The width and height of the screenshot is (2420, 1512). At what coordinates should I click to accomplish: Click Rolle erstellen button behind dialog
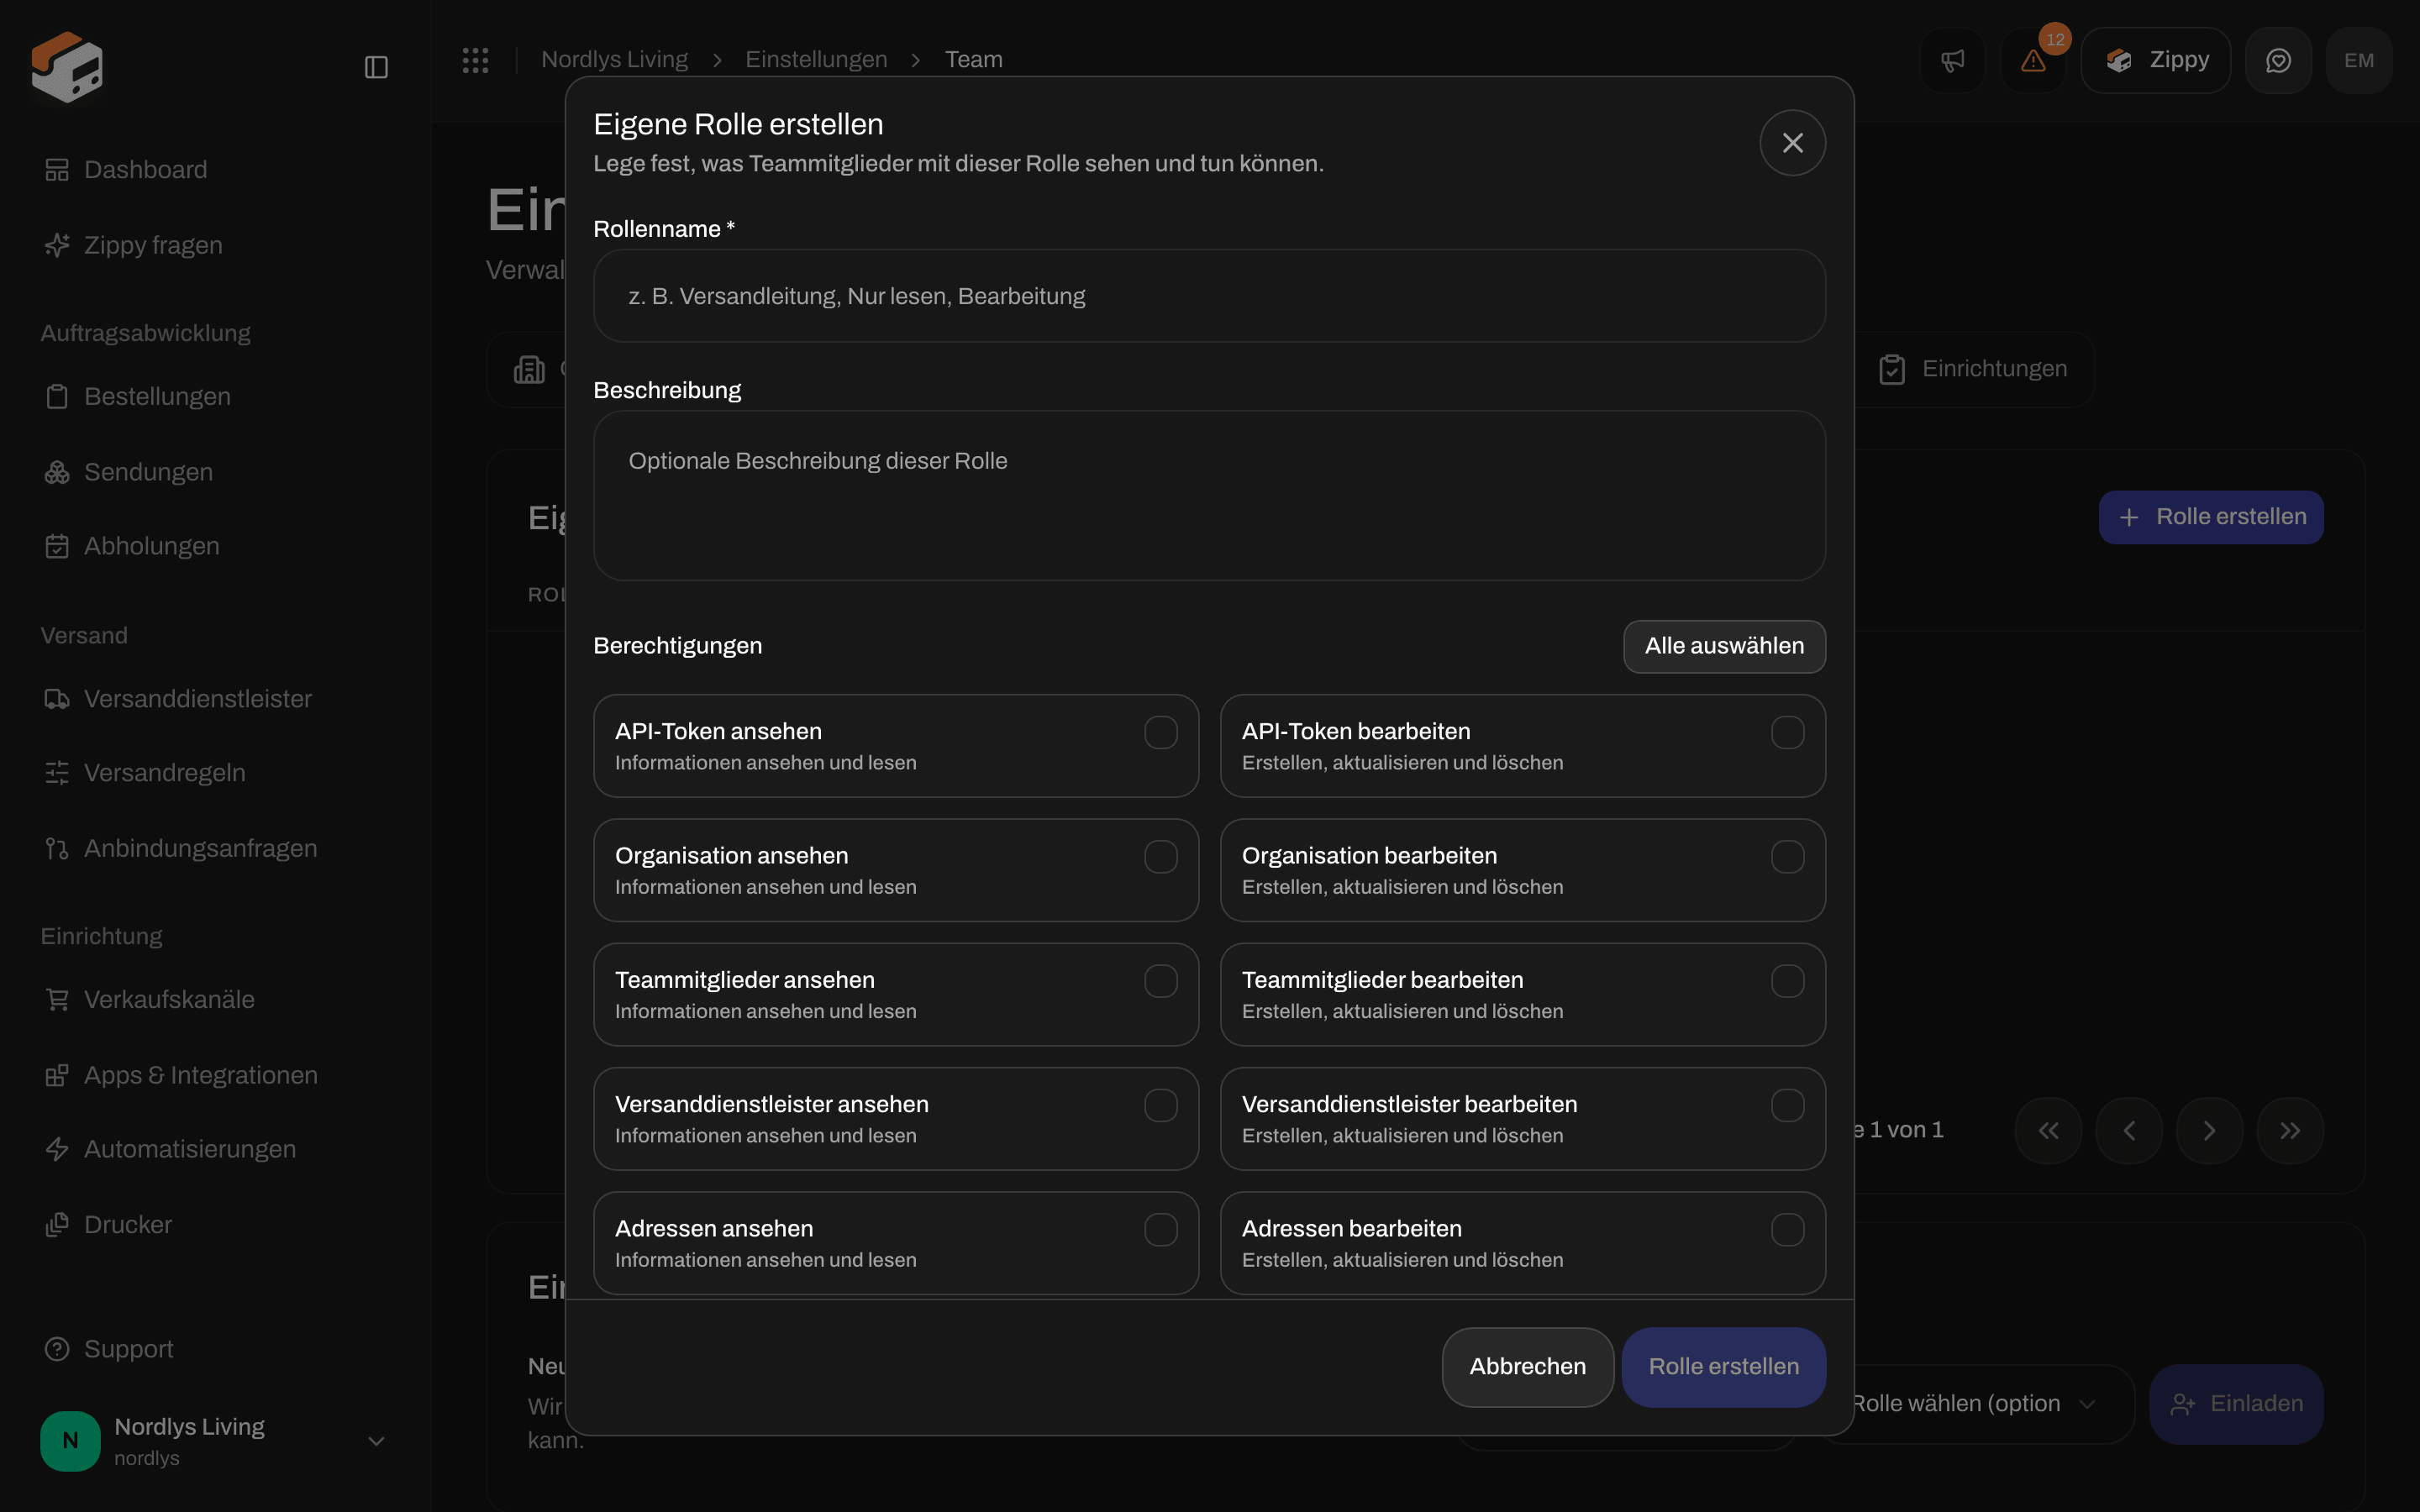[2211, 517]
